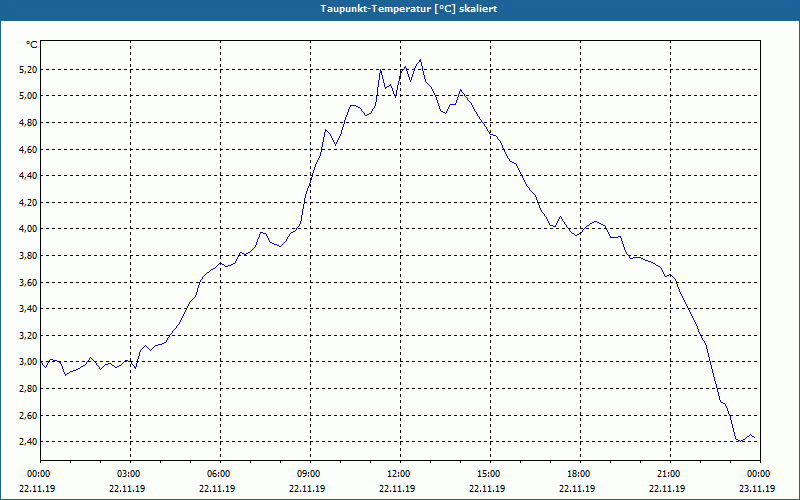Select the 3,00 y-axis label
This screenshot has height=500, width=800.
[29, 362]
